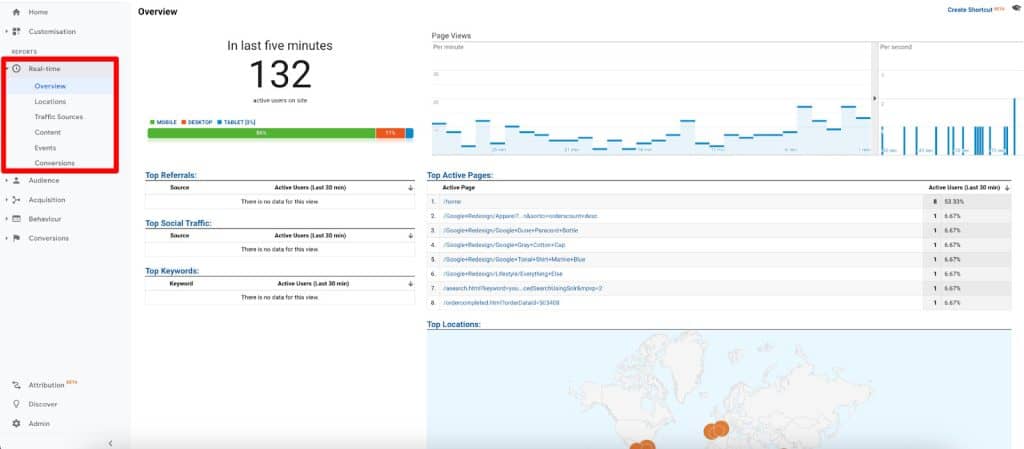Open the Admin menu item

point(39,424)
